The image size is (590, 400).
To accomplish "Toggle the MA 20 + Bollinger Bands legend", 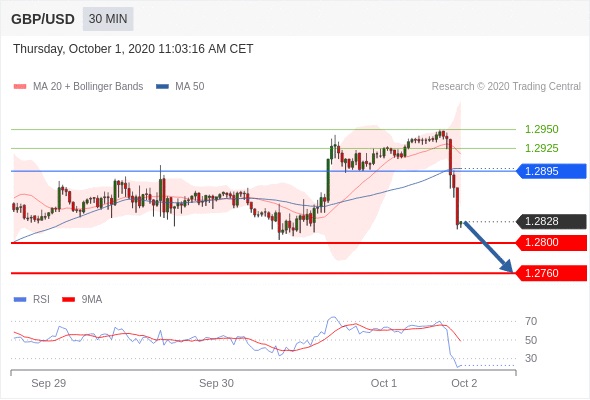I will 88,87.
